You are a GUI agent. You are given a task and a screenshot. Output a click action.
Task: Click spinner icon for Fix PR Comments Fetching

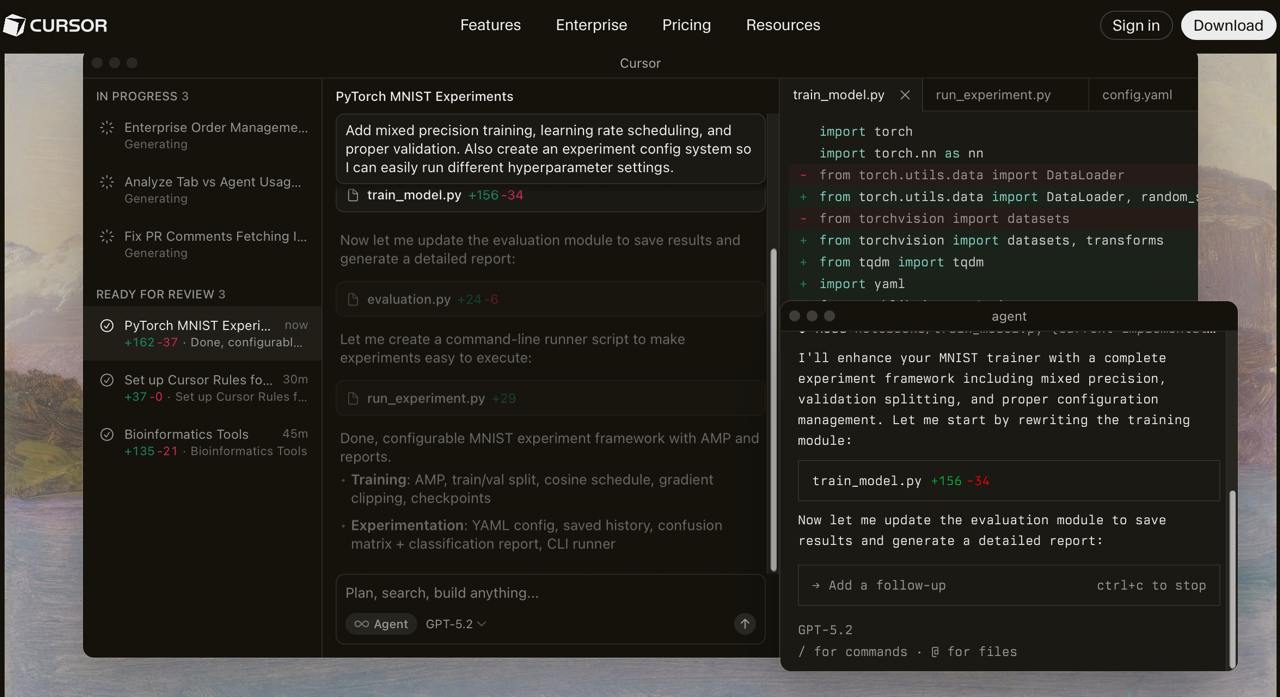(107, 237)
